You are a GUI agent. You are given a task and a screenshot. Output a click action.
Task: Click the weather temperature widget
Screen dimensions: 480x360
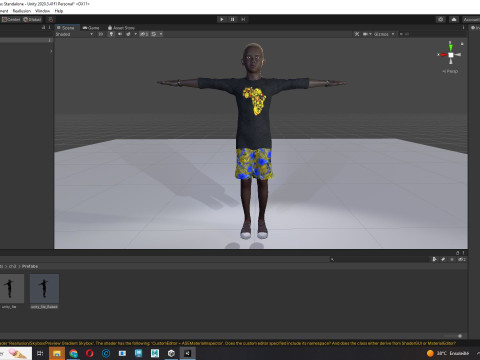click(x=448, y=353)
